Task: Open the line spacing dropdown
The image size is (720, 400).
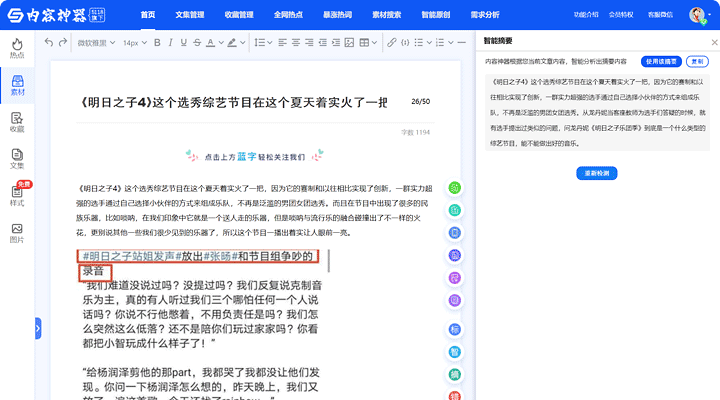Action: pyautogui.click(x=263, y=43)
